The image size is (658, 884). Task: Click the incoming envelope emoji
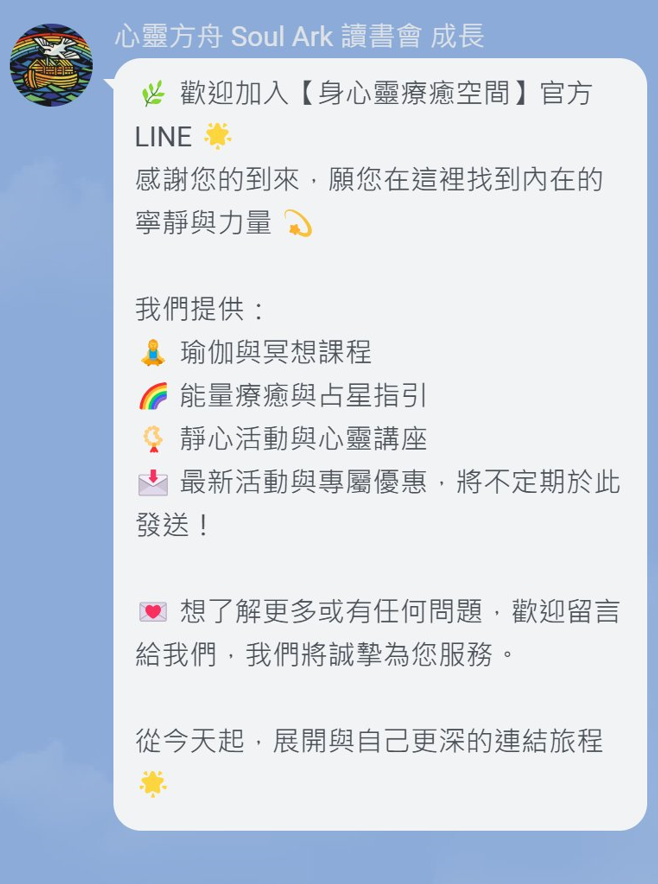[153, 483]
